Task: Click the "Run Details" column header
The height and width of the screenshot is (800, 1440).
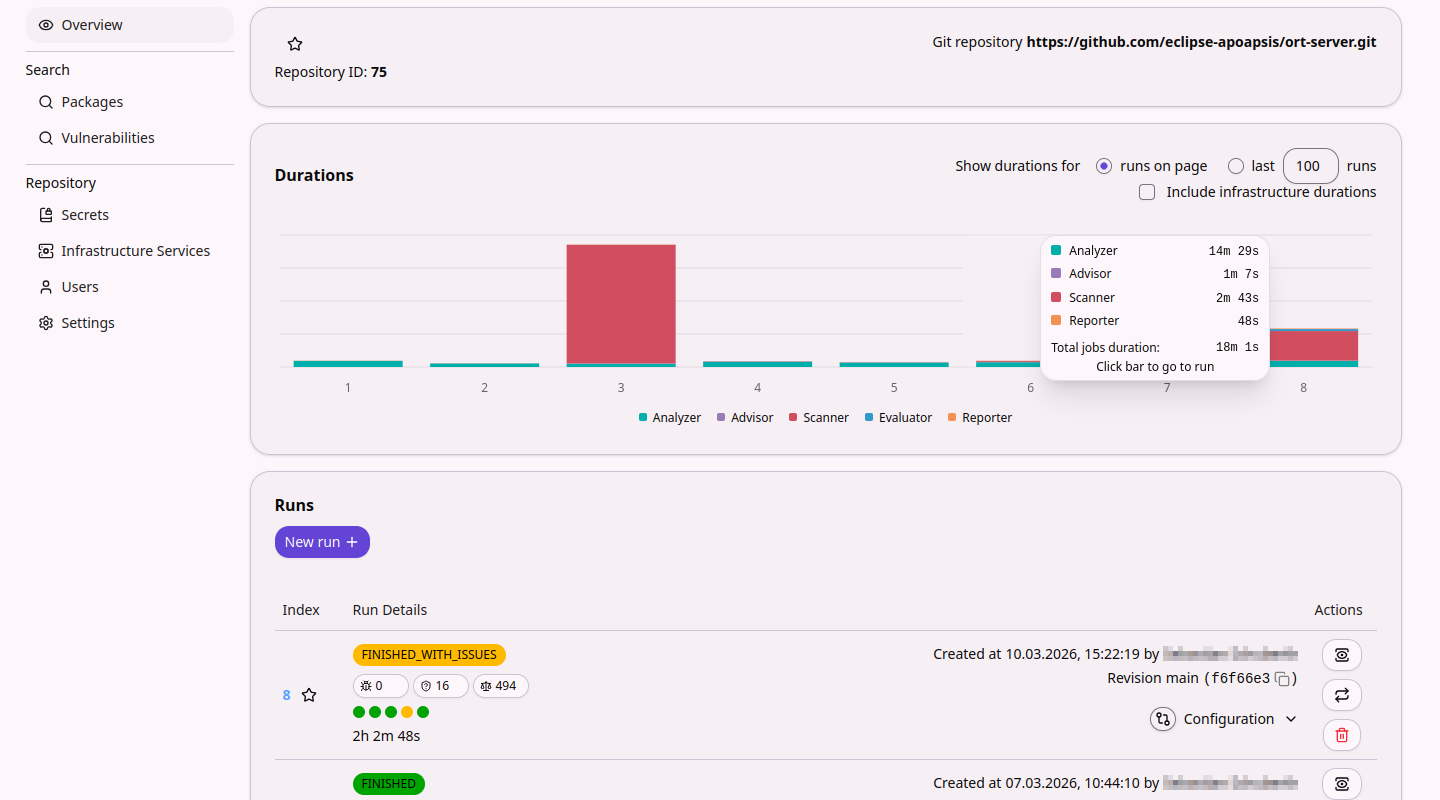Action: pyautogui.click(x=390, y=610)
